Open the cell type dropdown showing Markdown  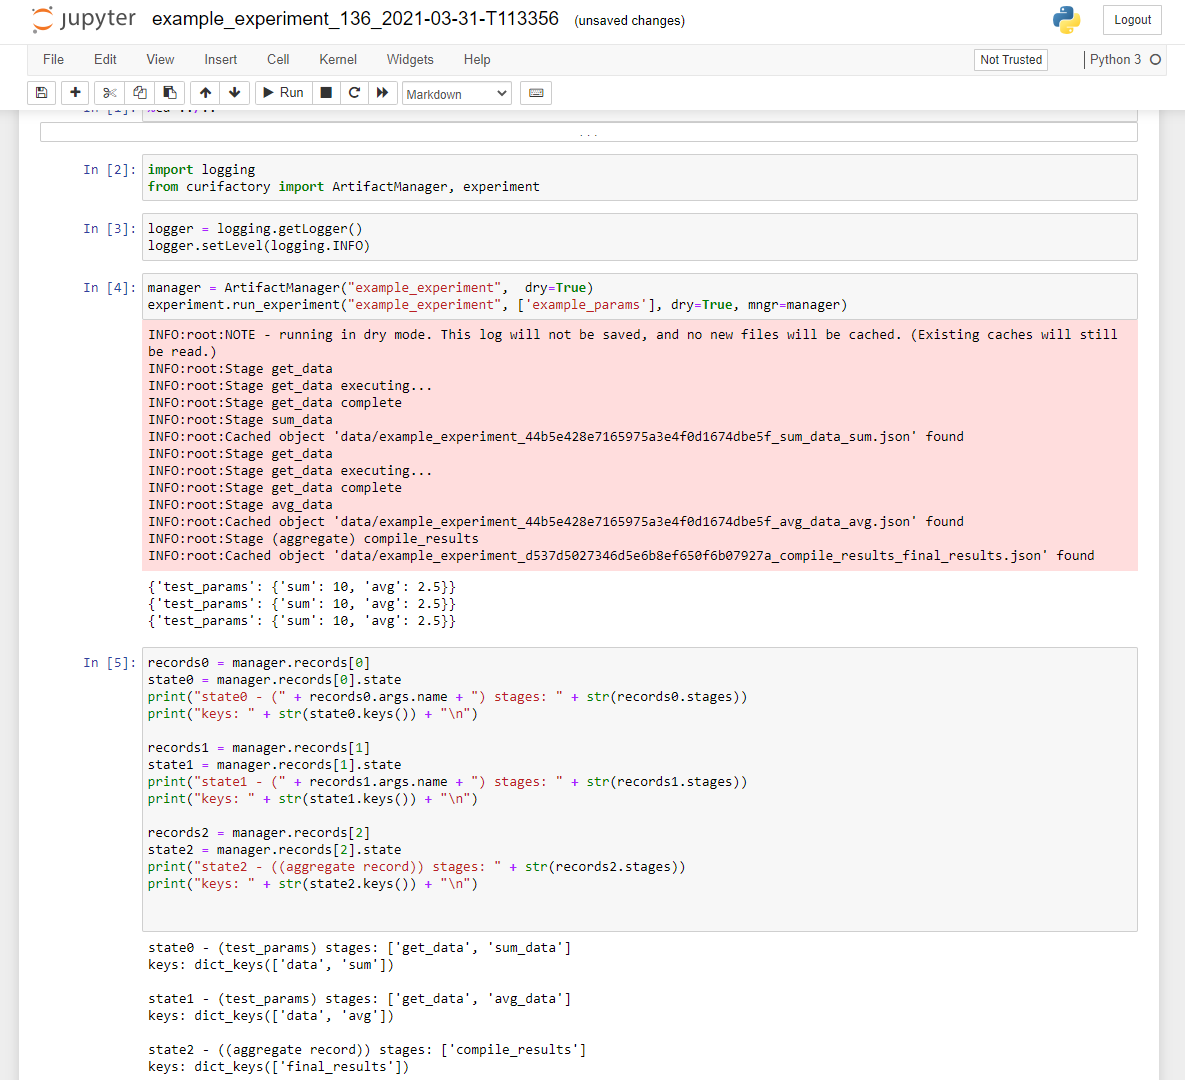tap(456, 93)
